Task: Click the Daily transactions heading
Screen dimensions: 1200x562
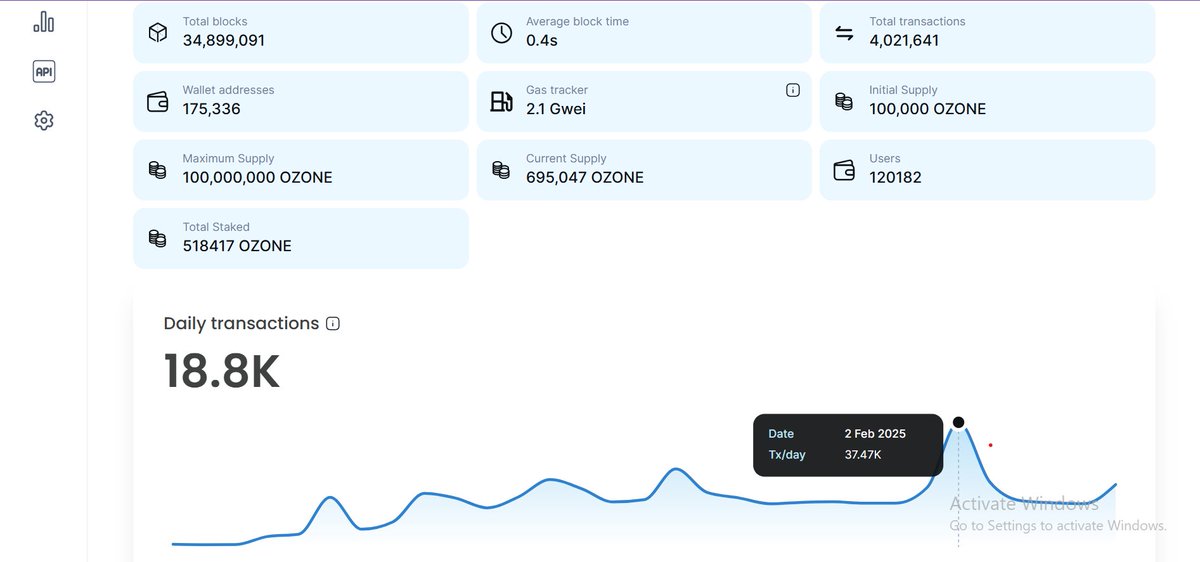Action: [x=241, y=324]
